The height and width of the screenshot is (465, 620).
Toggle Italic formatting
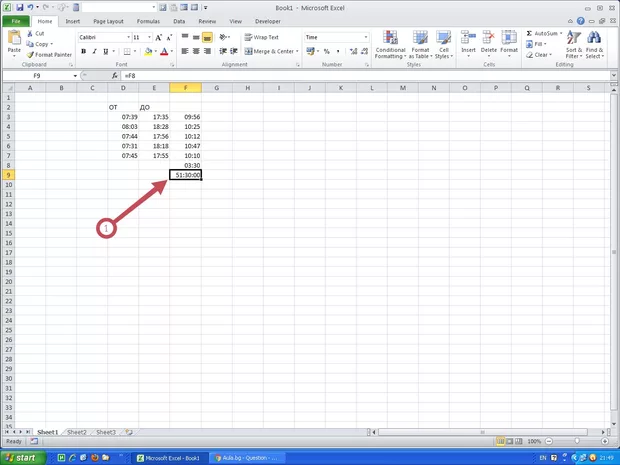95,51
